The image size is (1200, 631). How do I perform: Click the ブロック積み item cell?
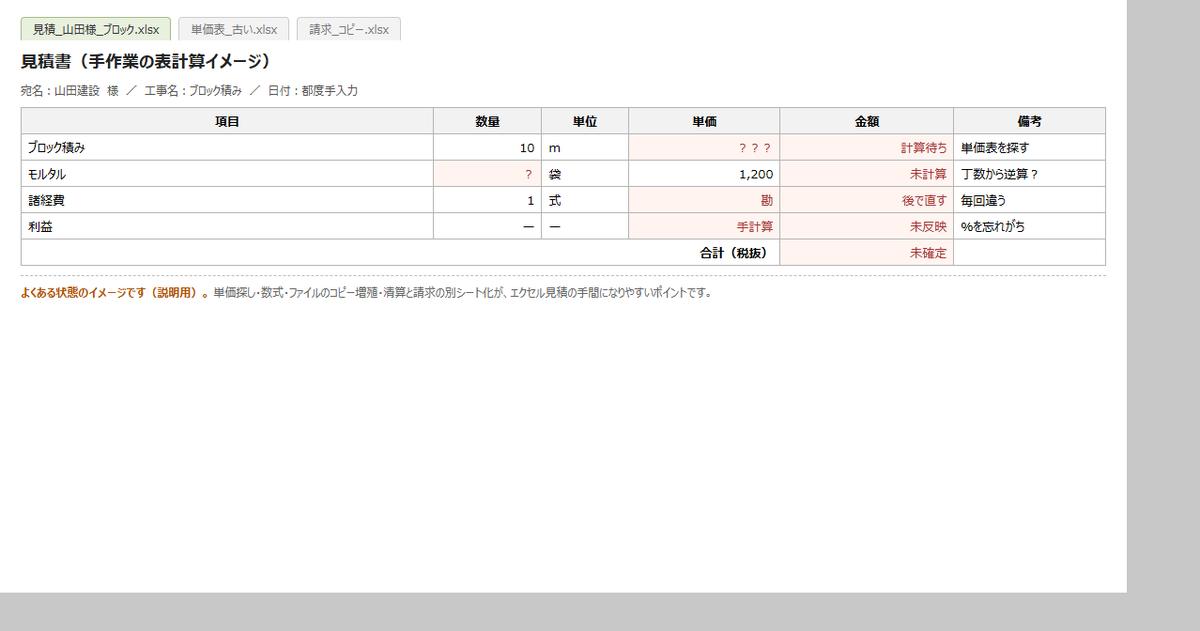coord(227,147)
